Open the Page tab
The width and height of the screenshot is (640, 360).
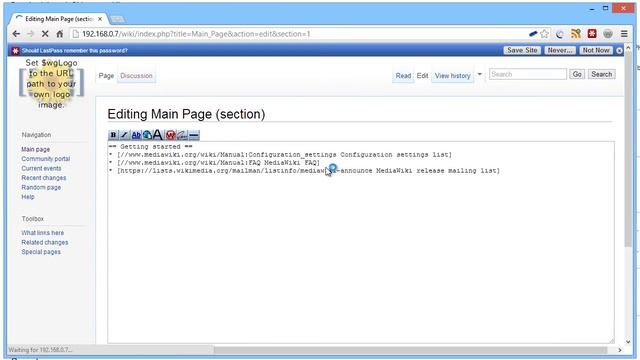[106, 76]
